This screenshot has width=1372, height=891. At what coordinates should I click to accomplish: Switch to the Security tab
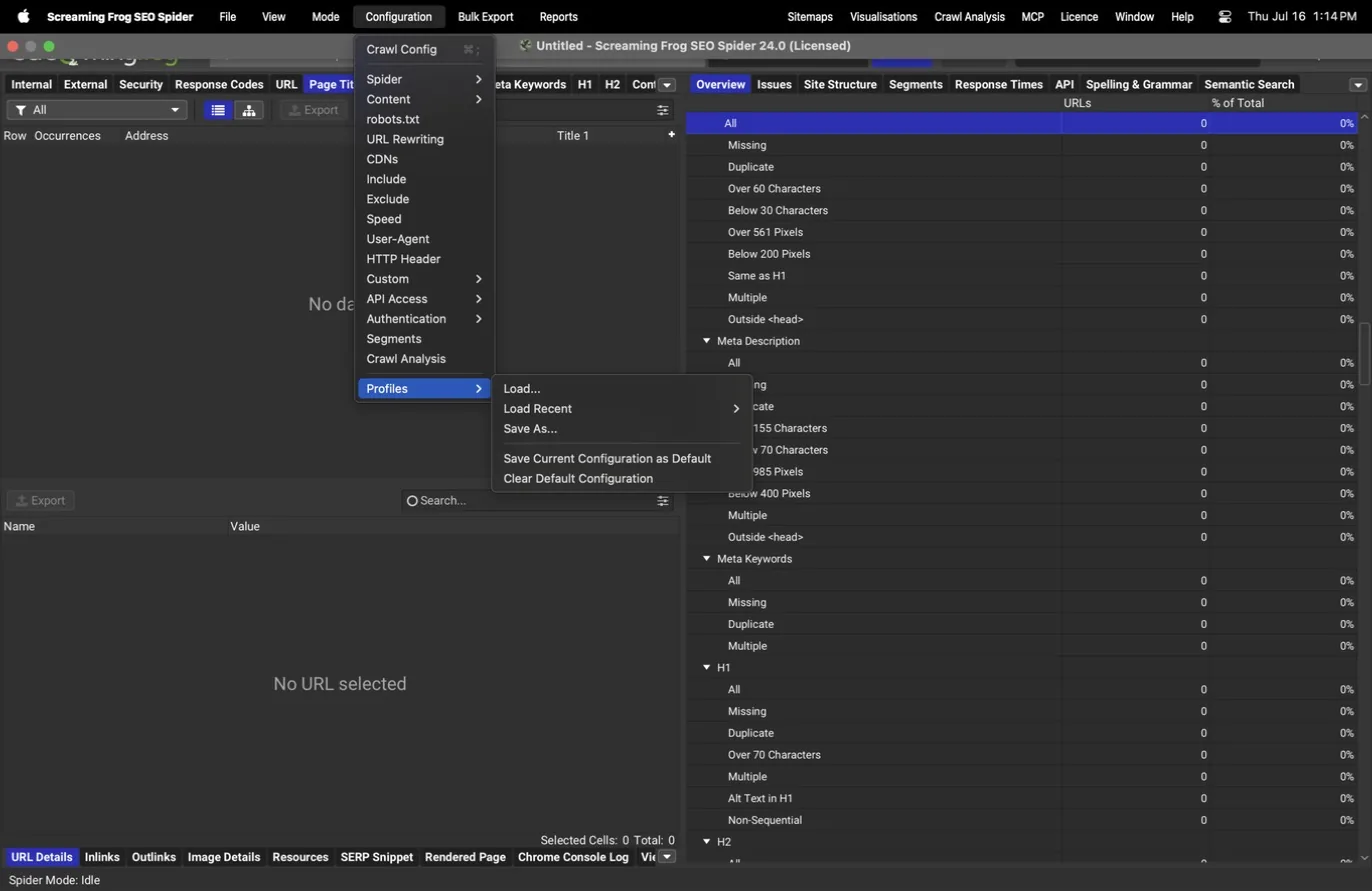(x=140, y=85)
